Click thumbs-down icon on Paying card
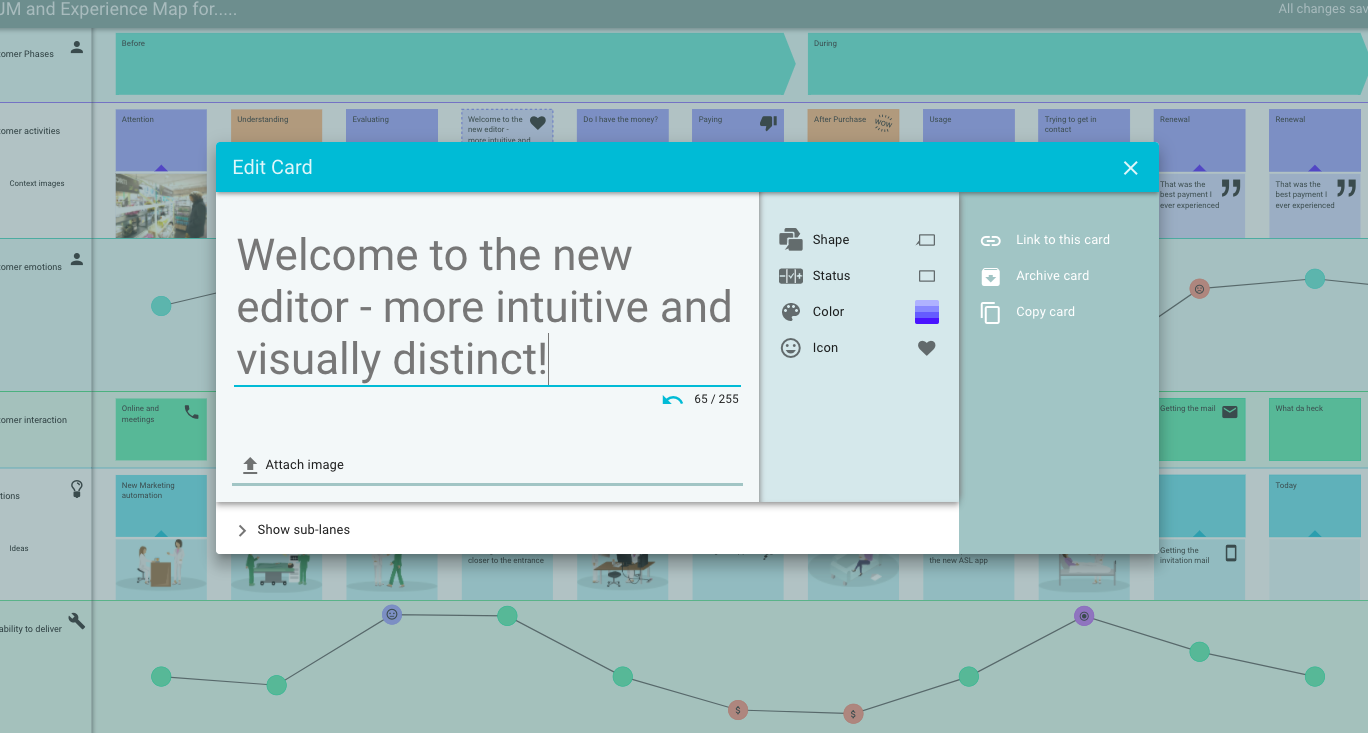1368x733 pixels. pyautogui.click(x=768, y=123)
